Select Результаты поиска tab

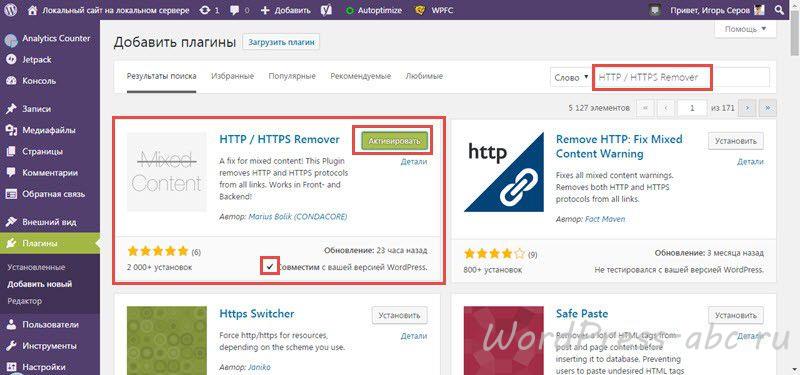coord(161,77)
